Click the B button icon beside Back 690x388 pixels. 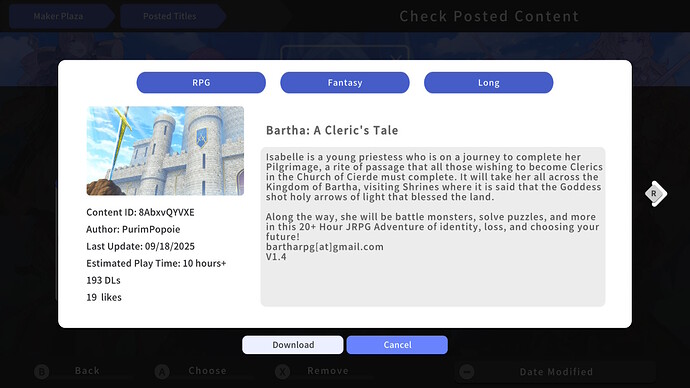pyautogui.click(x=41, y=372)
